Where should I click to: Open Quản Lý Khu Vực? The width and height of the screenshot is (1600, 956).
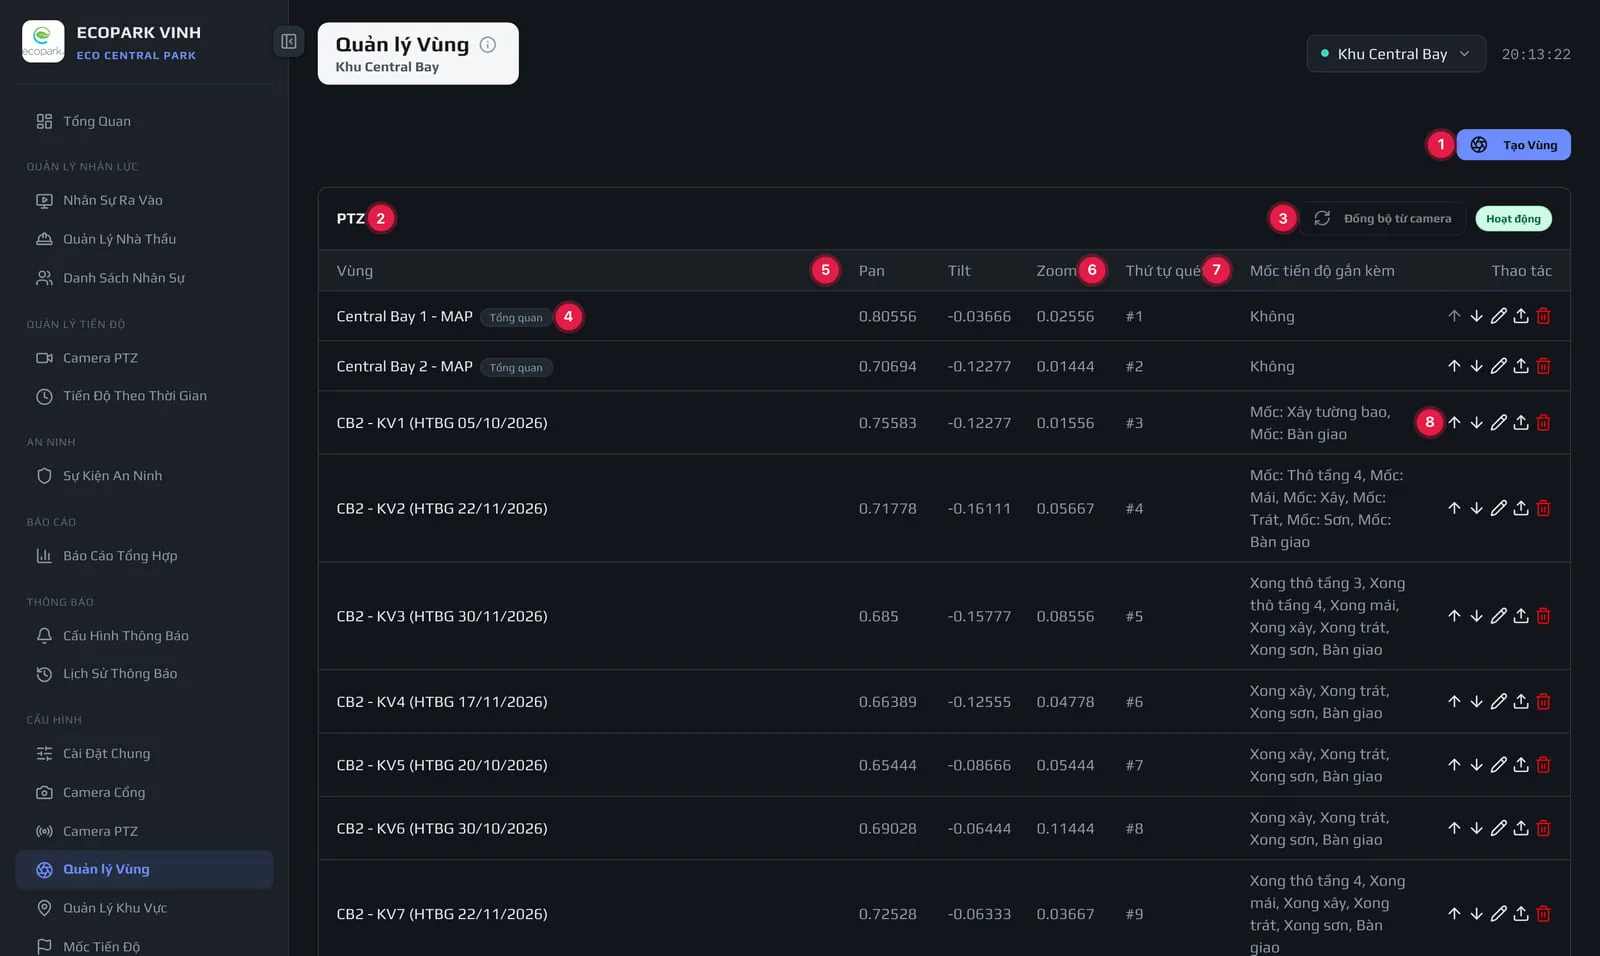point(144,908)
